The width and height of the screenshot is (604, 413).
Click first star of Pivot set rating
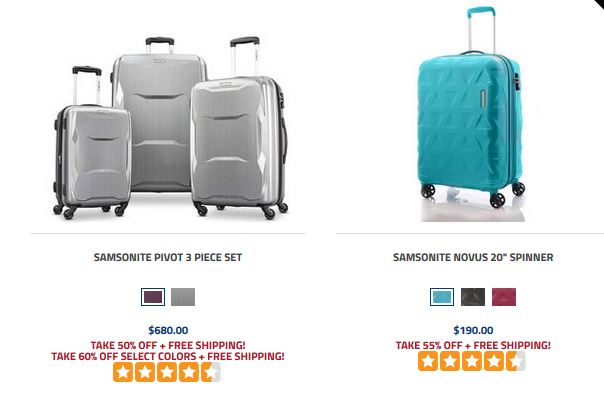coord(123,372)
